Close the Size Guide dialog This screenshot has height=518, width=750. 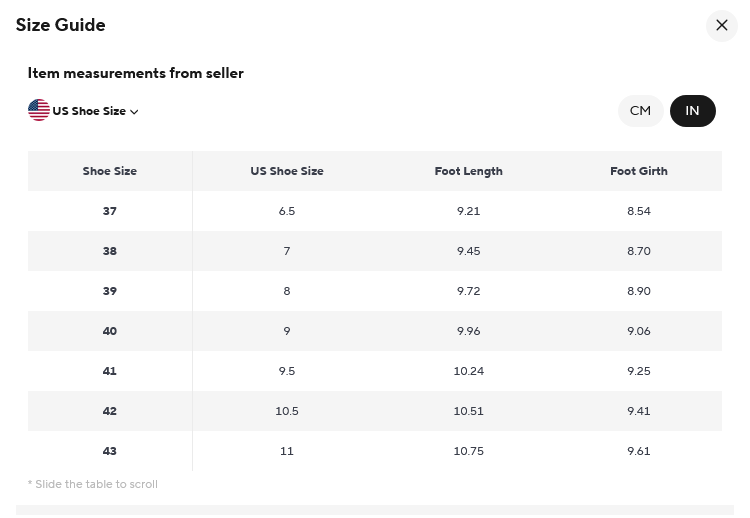721,26
